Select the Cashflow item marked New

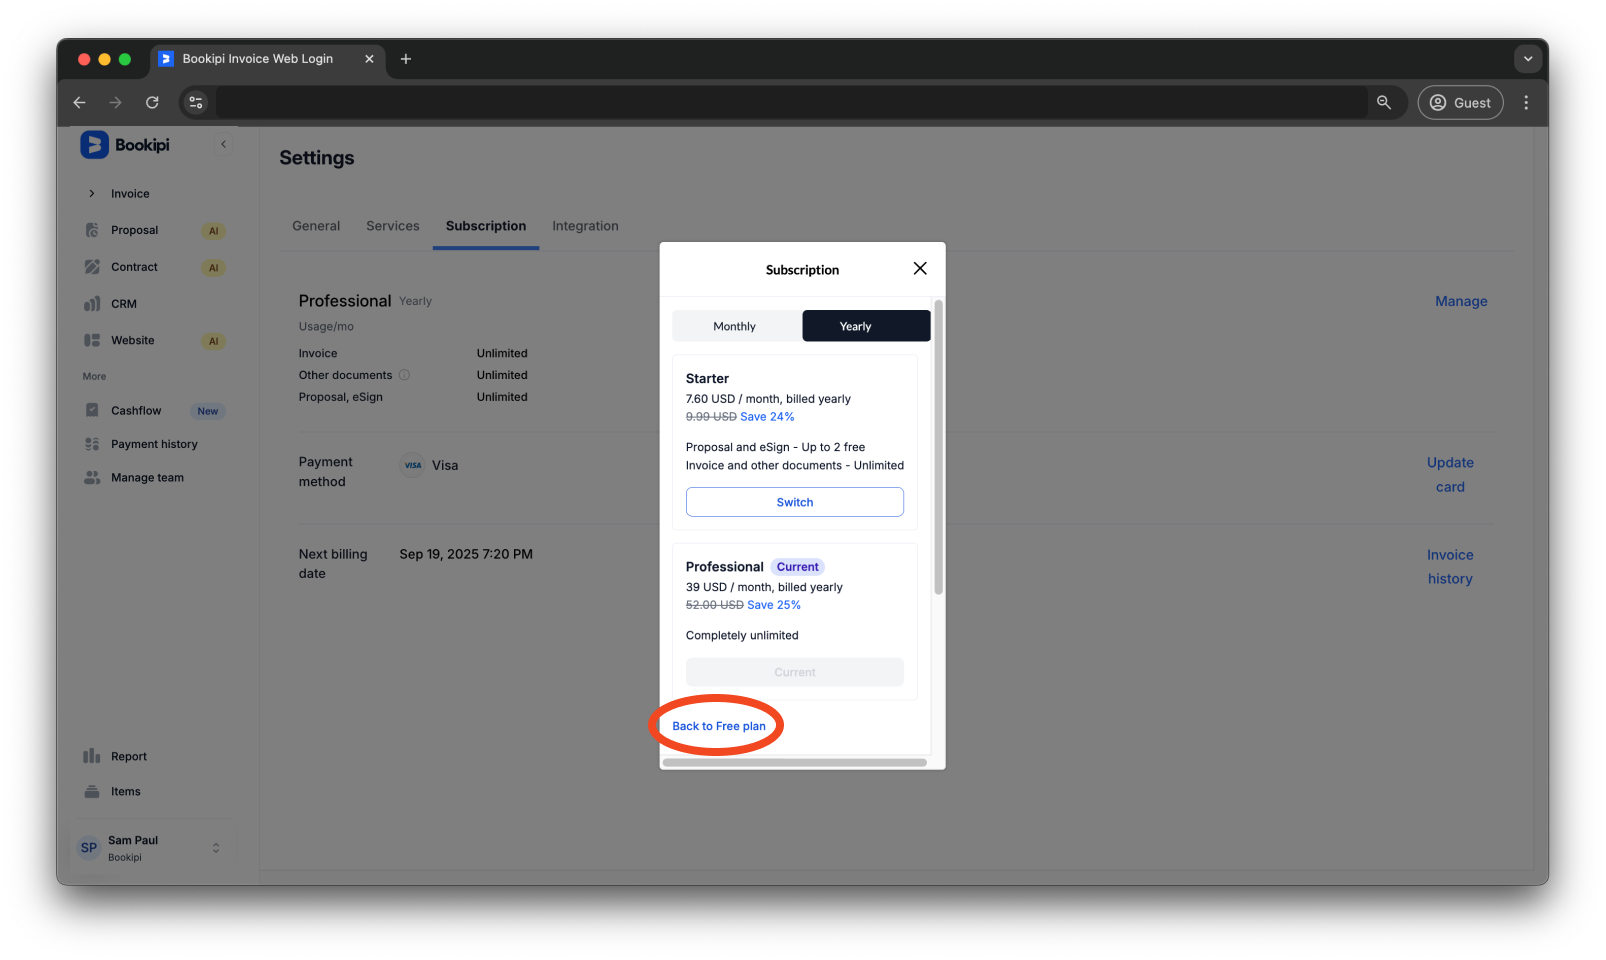click(92, 410)
